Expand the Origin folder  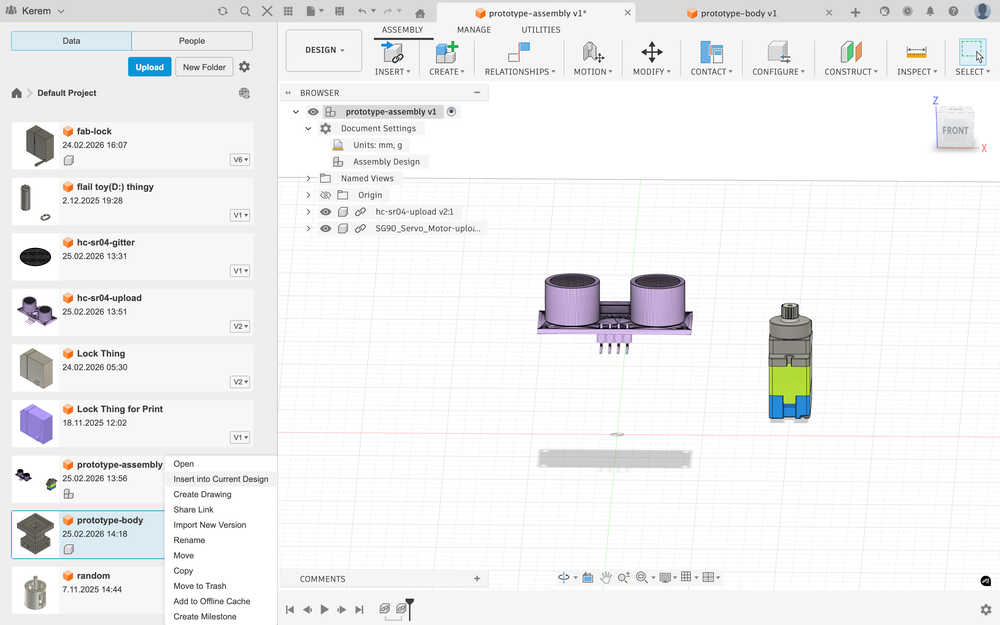point(308,195)
